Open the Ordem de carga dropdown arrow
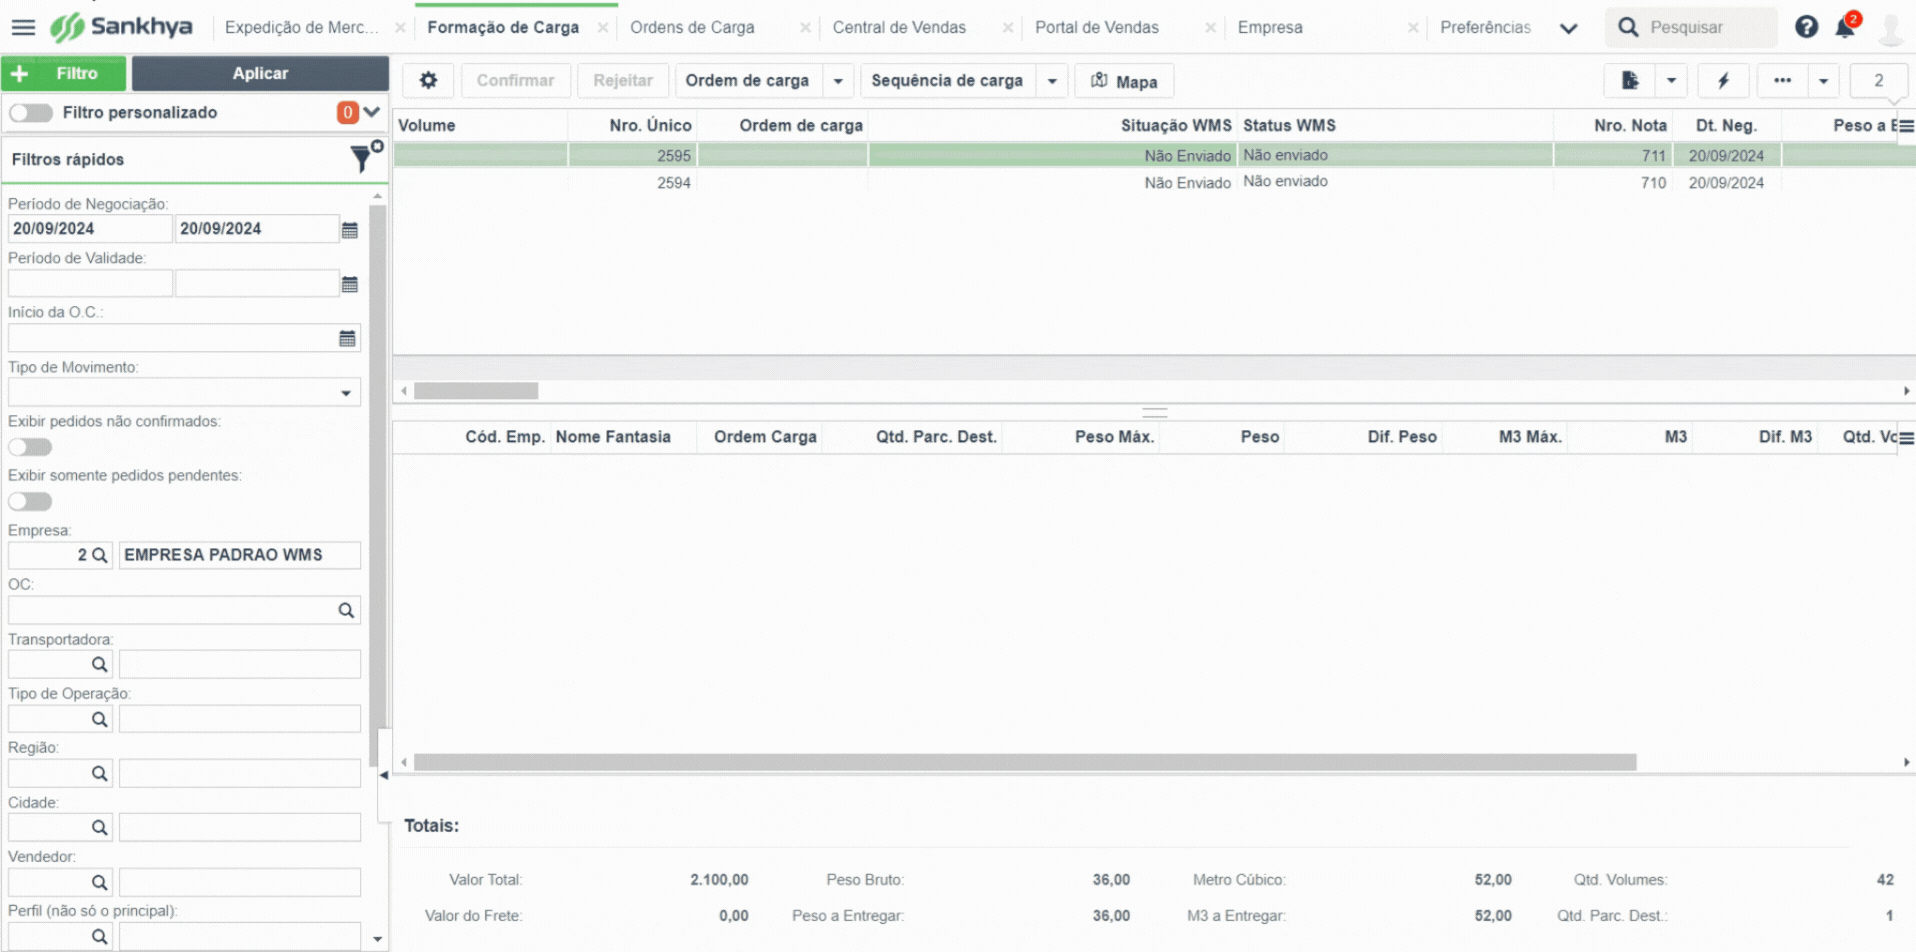Viewport: 1916px width, 952px height. (838, 81)
